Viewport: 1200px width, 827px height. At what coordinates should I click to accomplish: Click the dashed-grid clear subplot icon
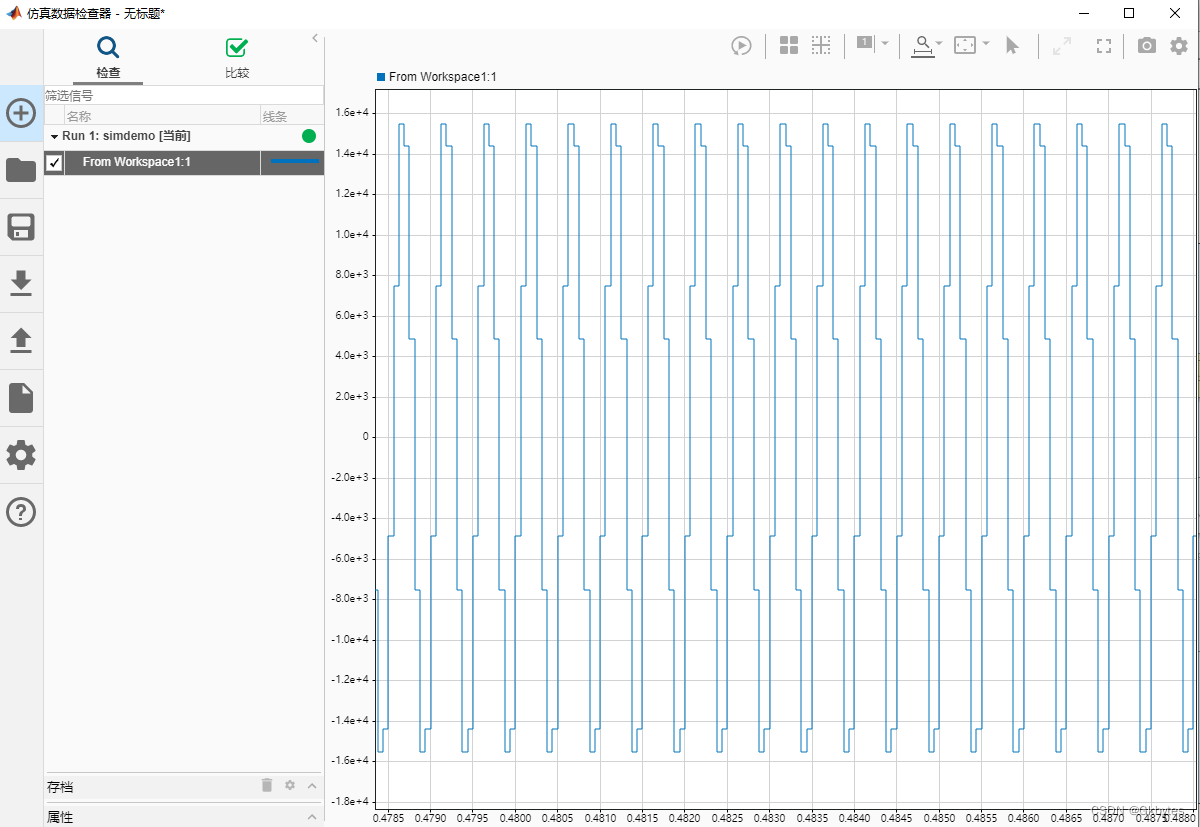(x=821, y=45)
